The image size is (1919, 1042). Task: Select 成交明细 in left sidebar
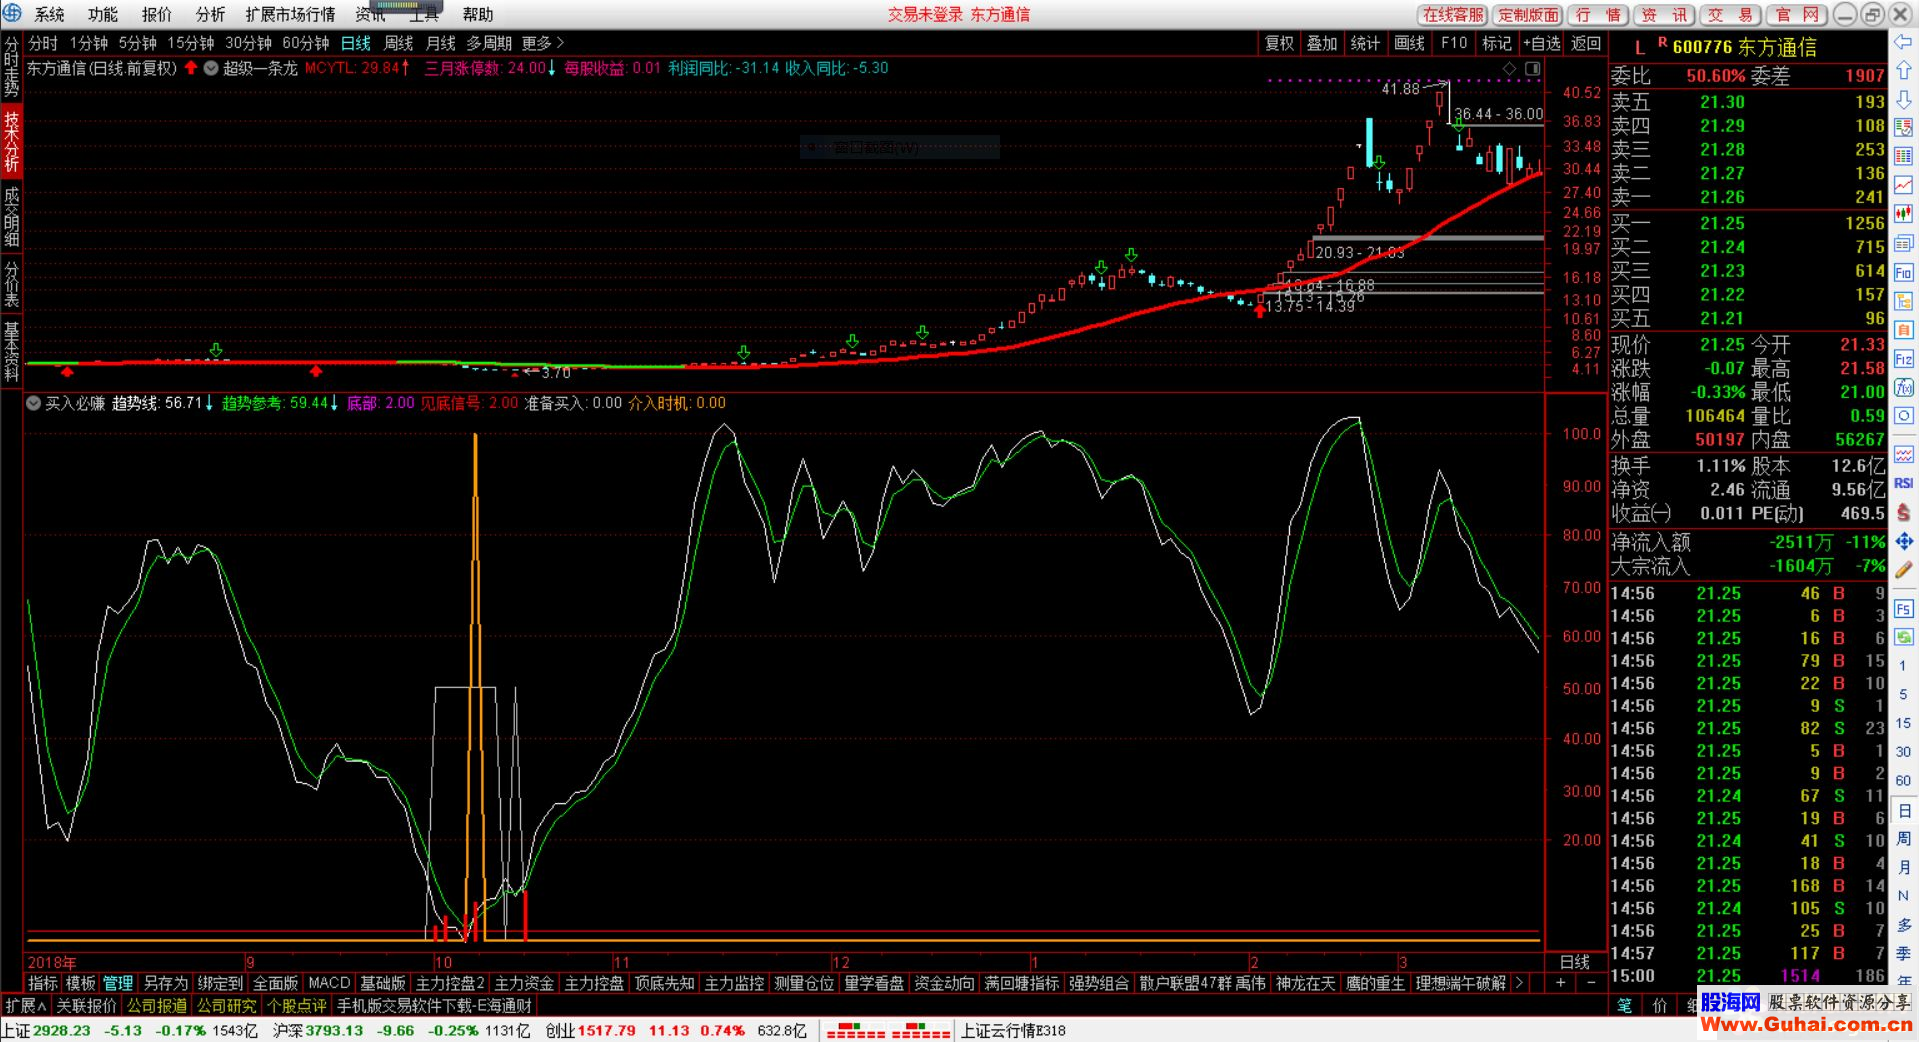tap(11, 217)
